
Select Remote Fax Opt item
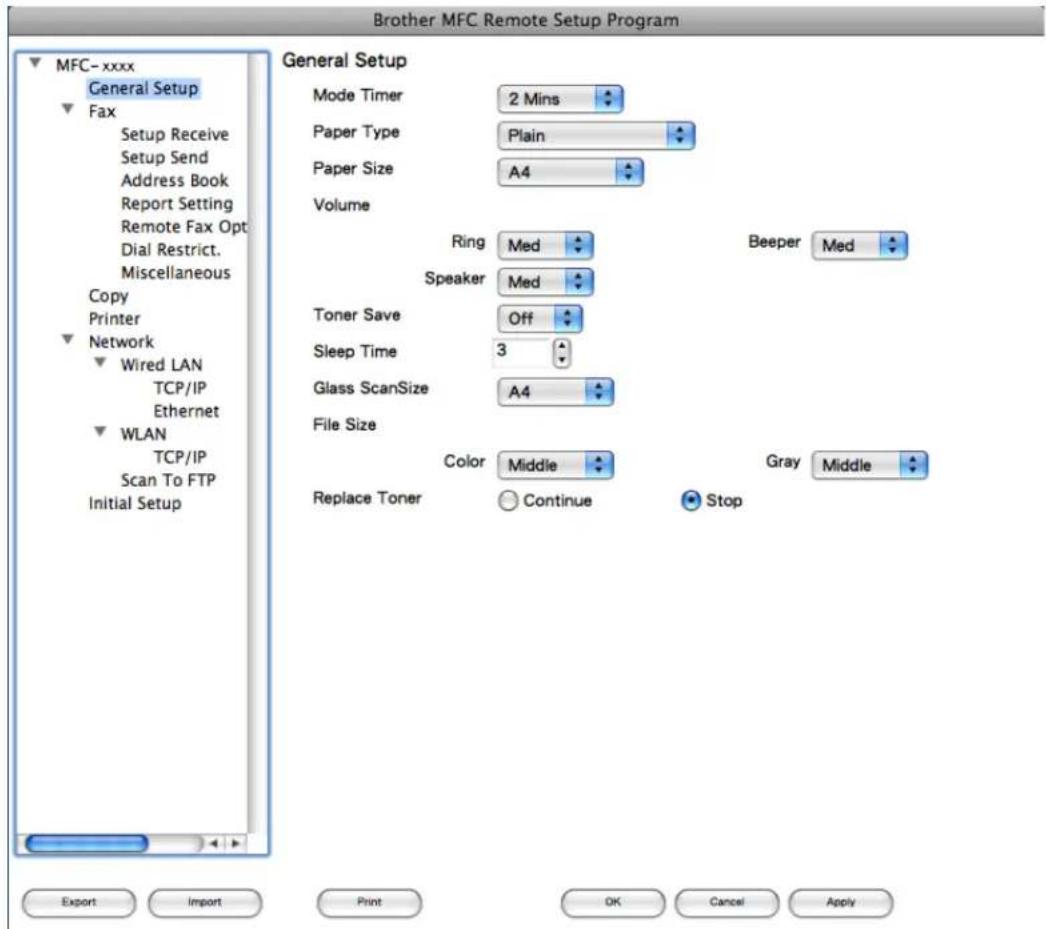(x=183, y=227)
